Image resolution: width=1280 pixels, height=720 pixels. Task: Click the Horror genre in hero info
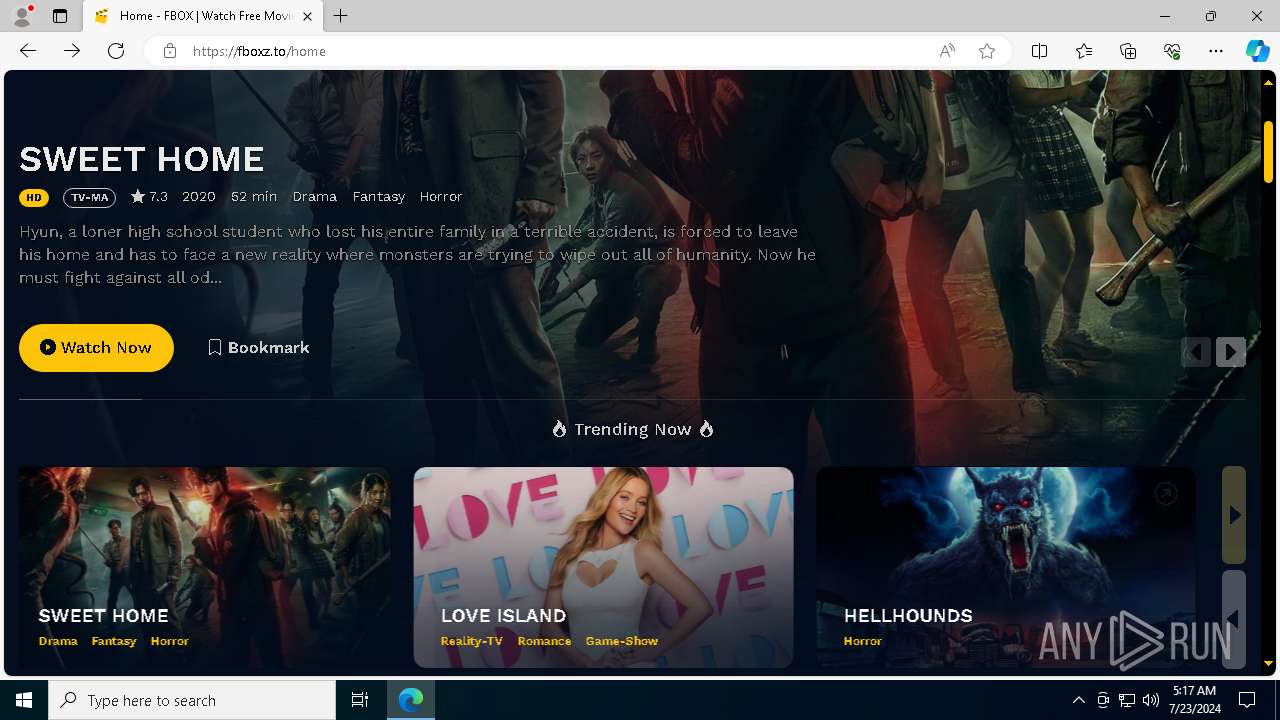click(441, 197)
